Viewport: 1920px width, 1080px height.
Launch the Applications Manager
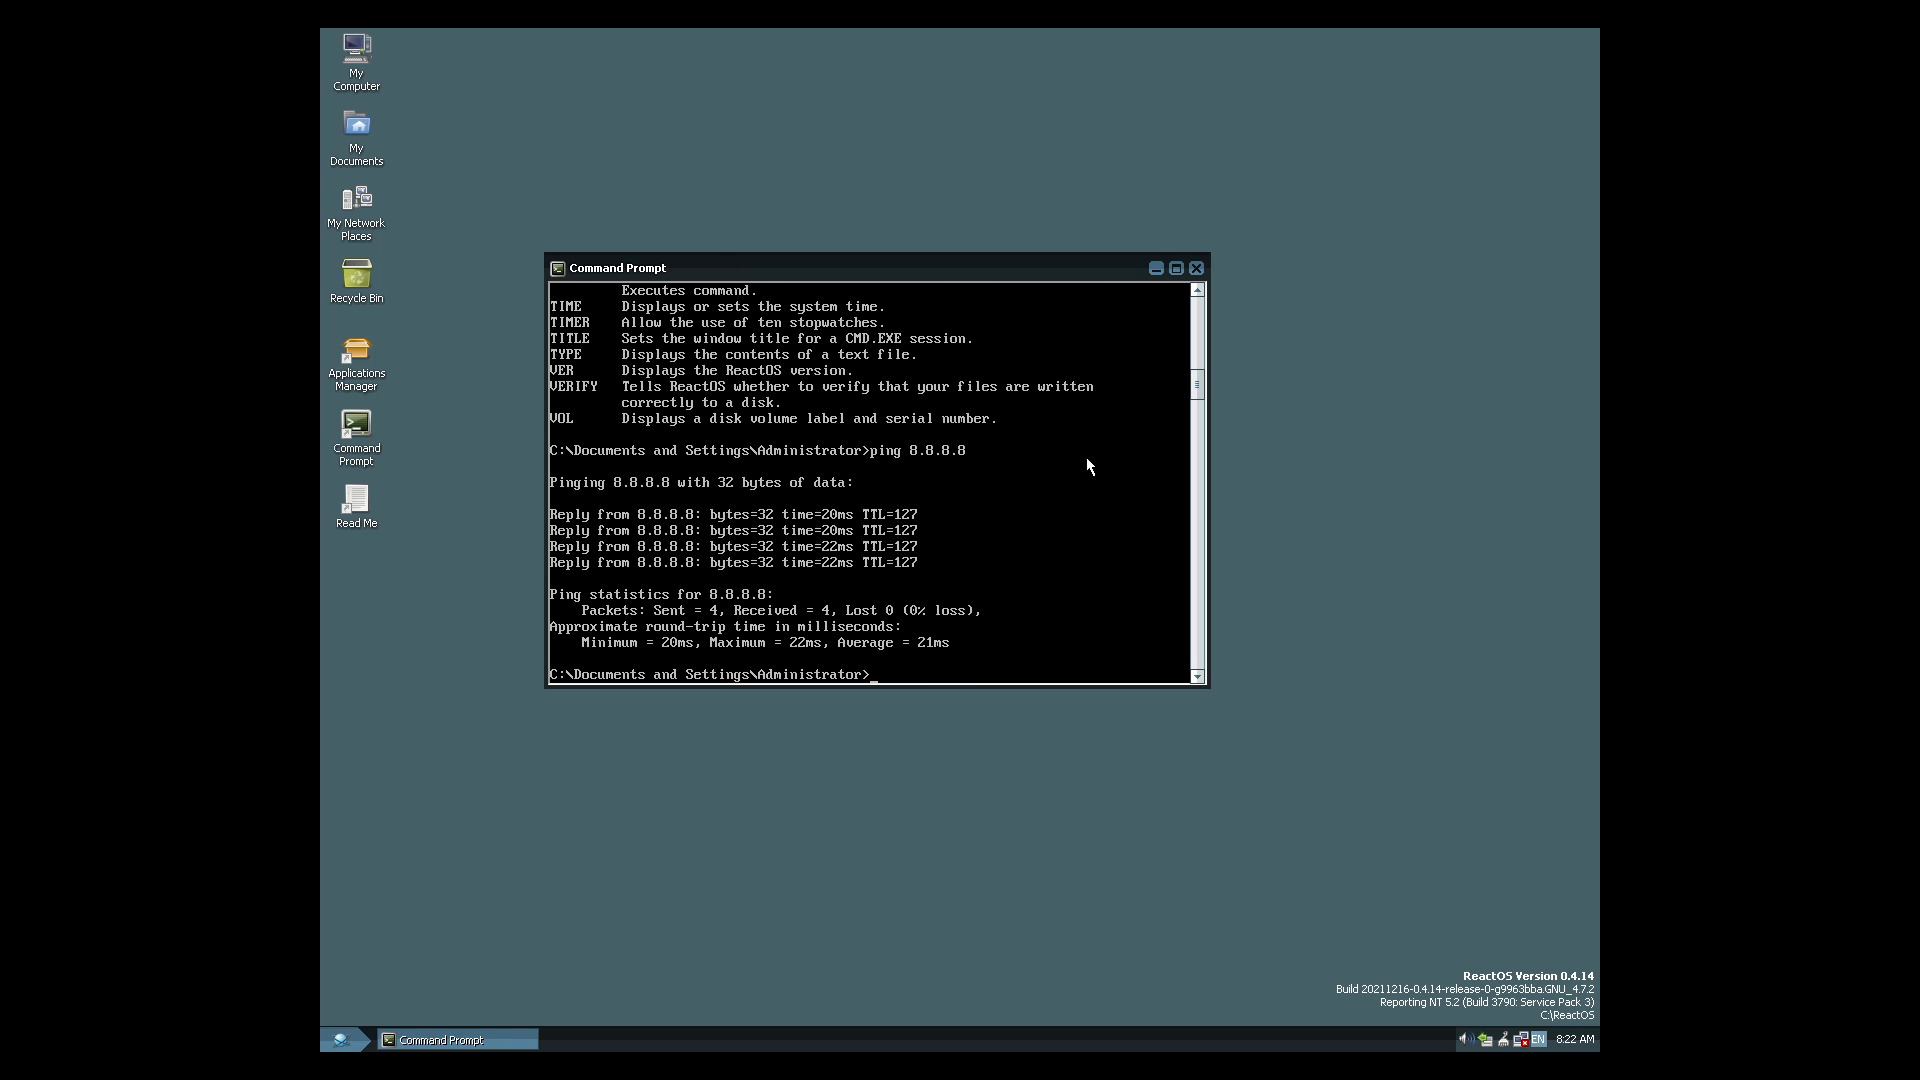pyautogui.click(x=356, y=360)
